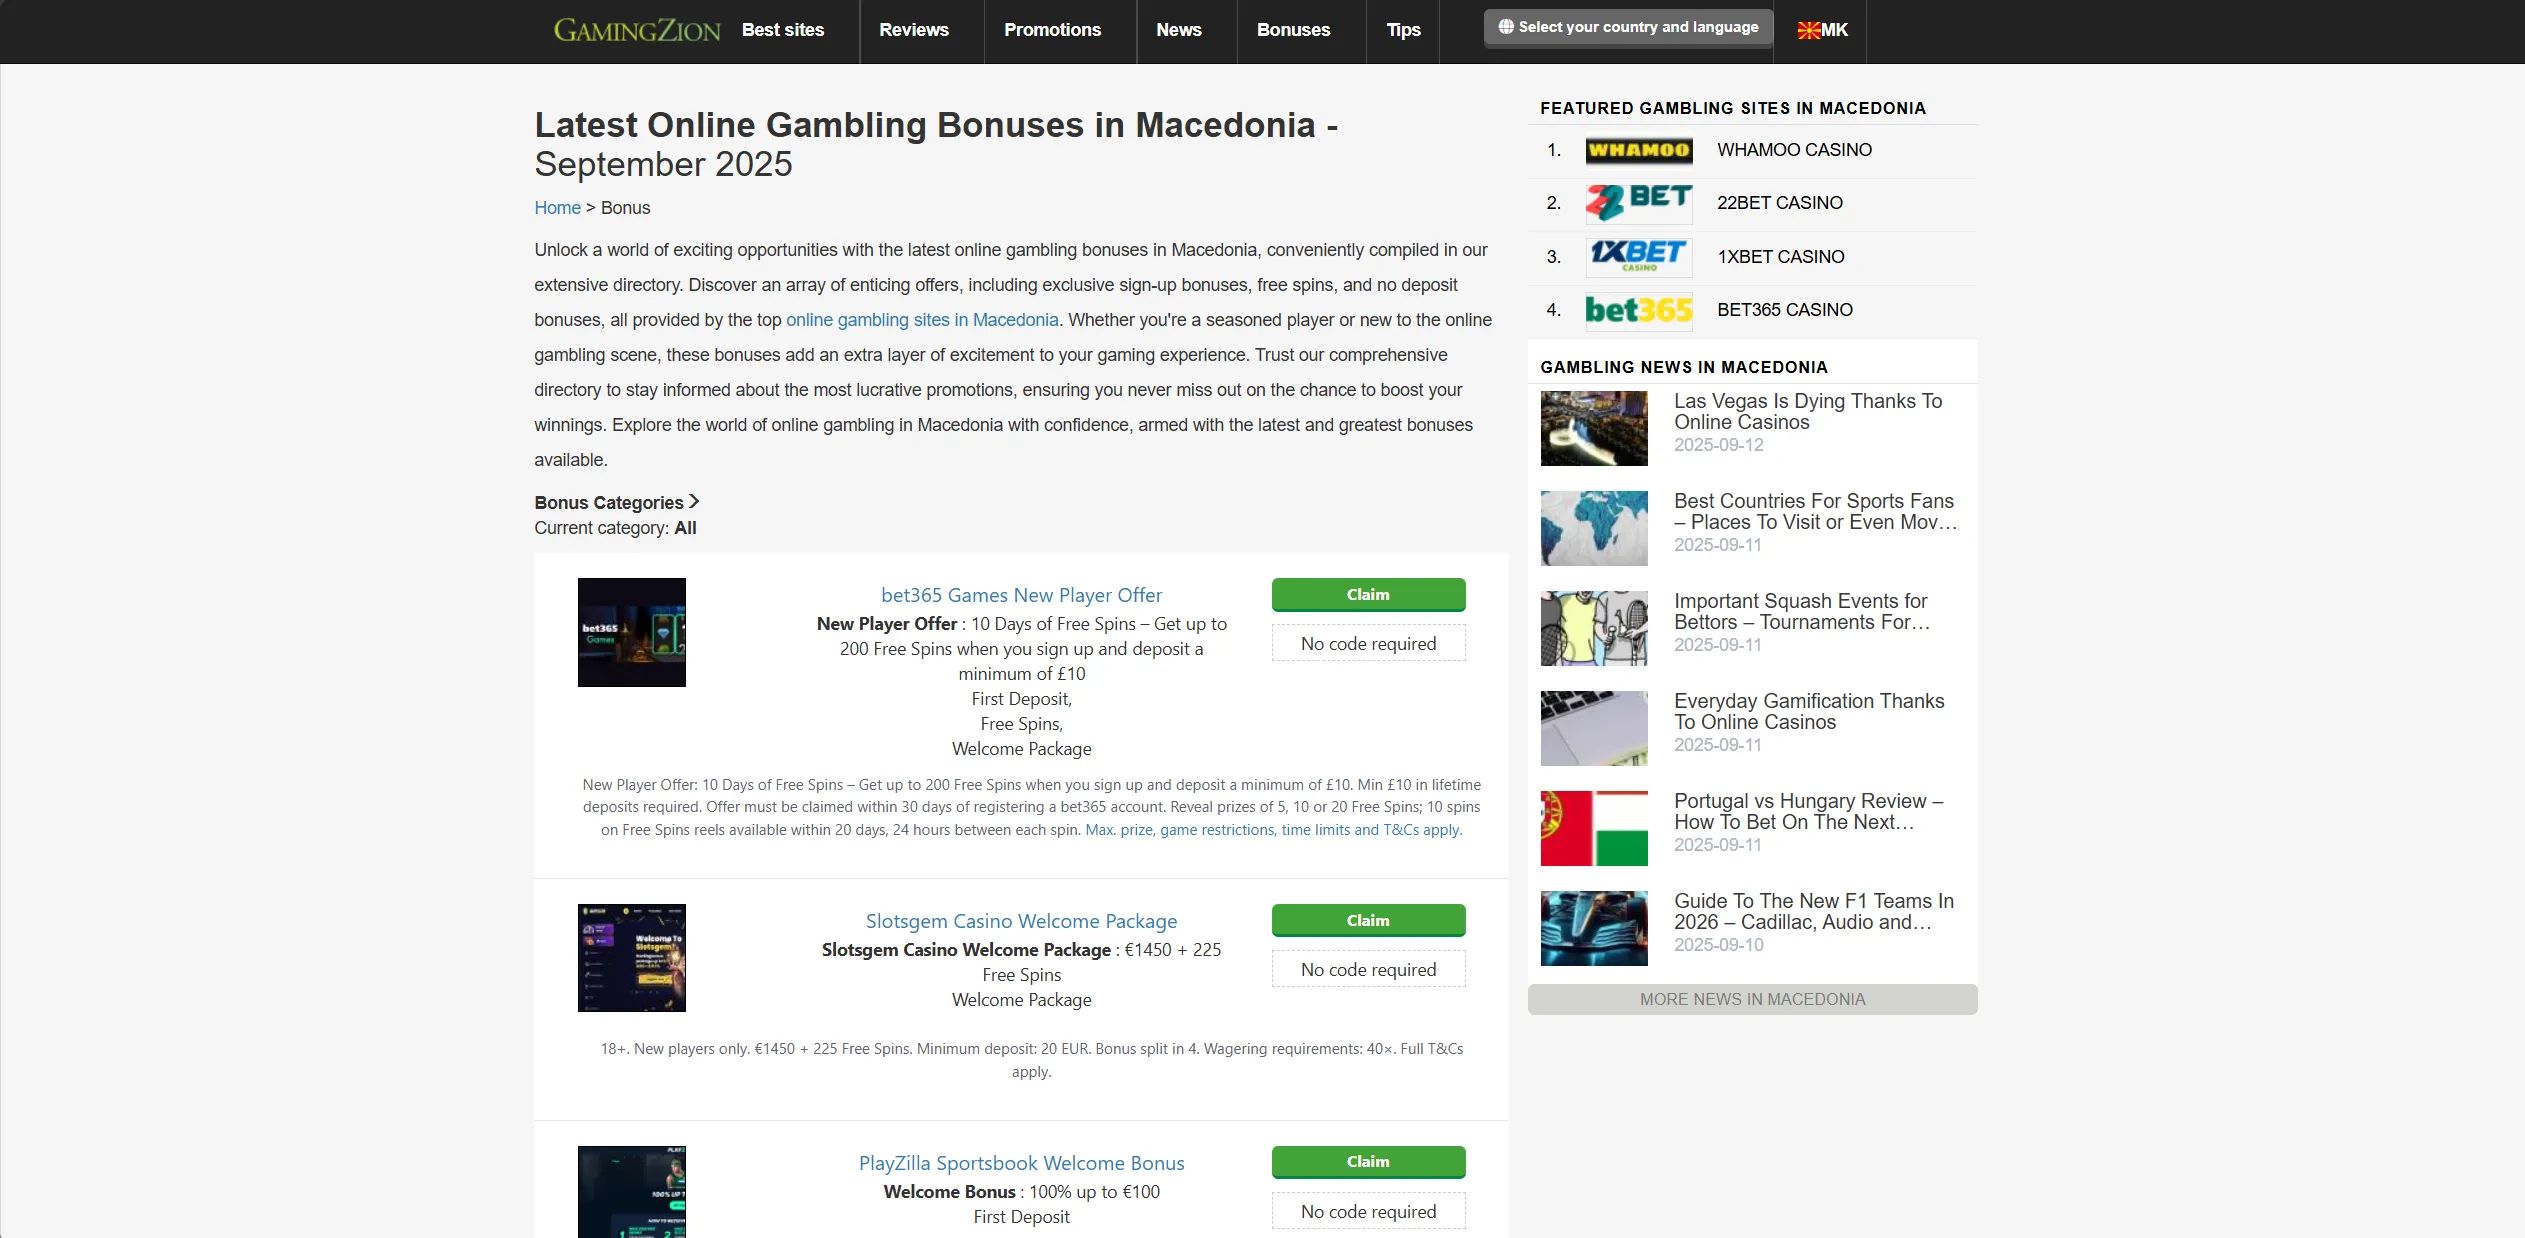Click the Slotsgem Casino offer thumbnail
The width and height of the screenshot is (2525, 1238).
632,958
